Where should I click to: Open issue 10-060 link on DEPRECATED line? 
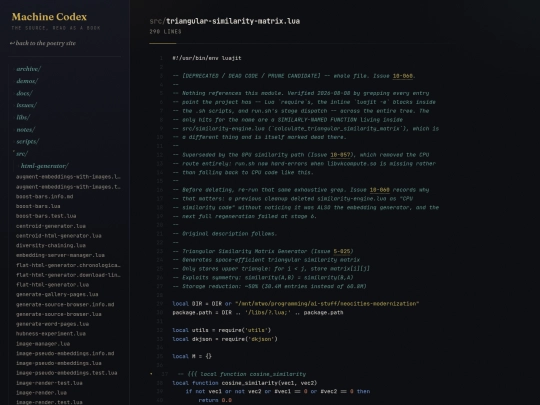point(403,76)
